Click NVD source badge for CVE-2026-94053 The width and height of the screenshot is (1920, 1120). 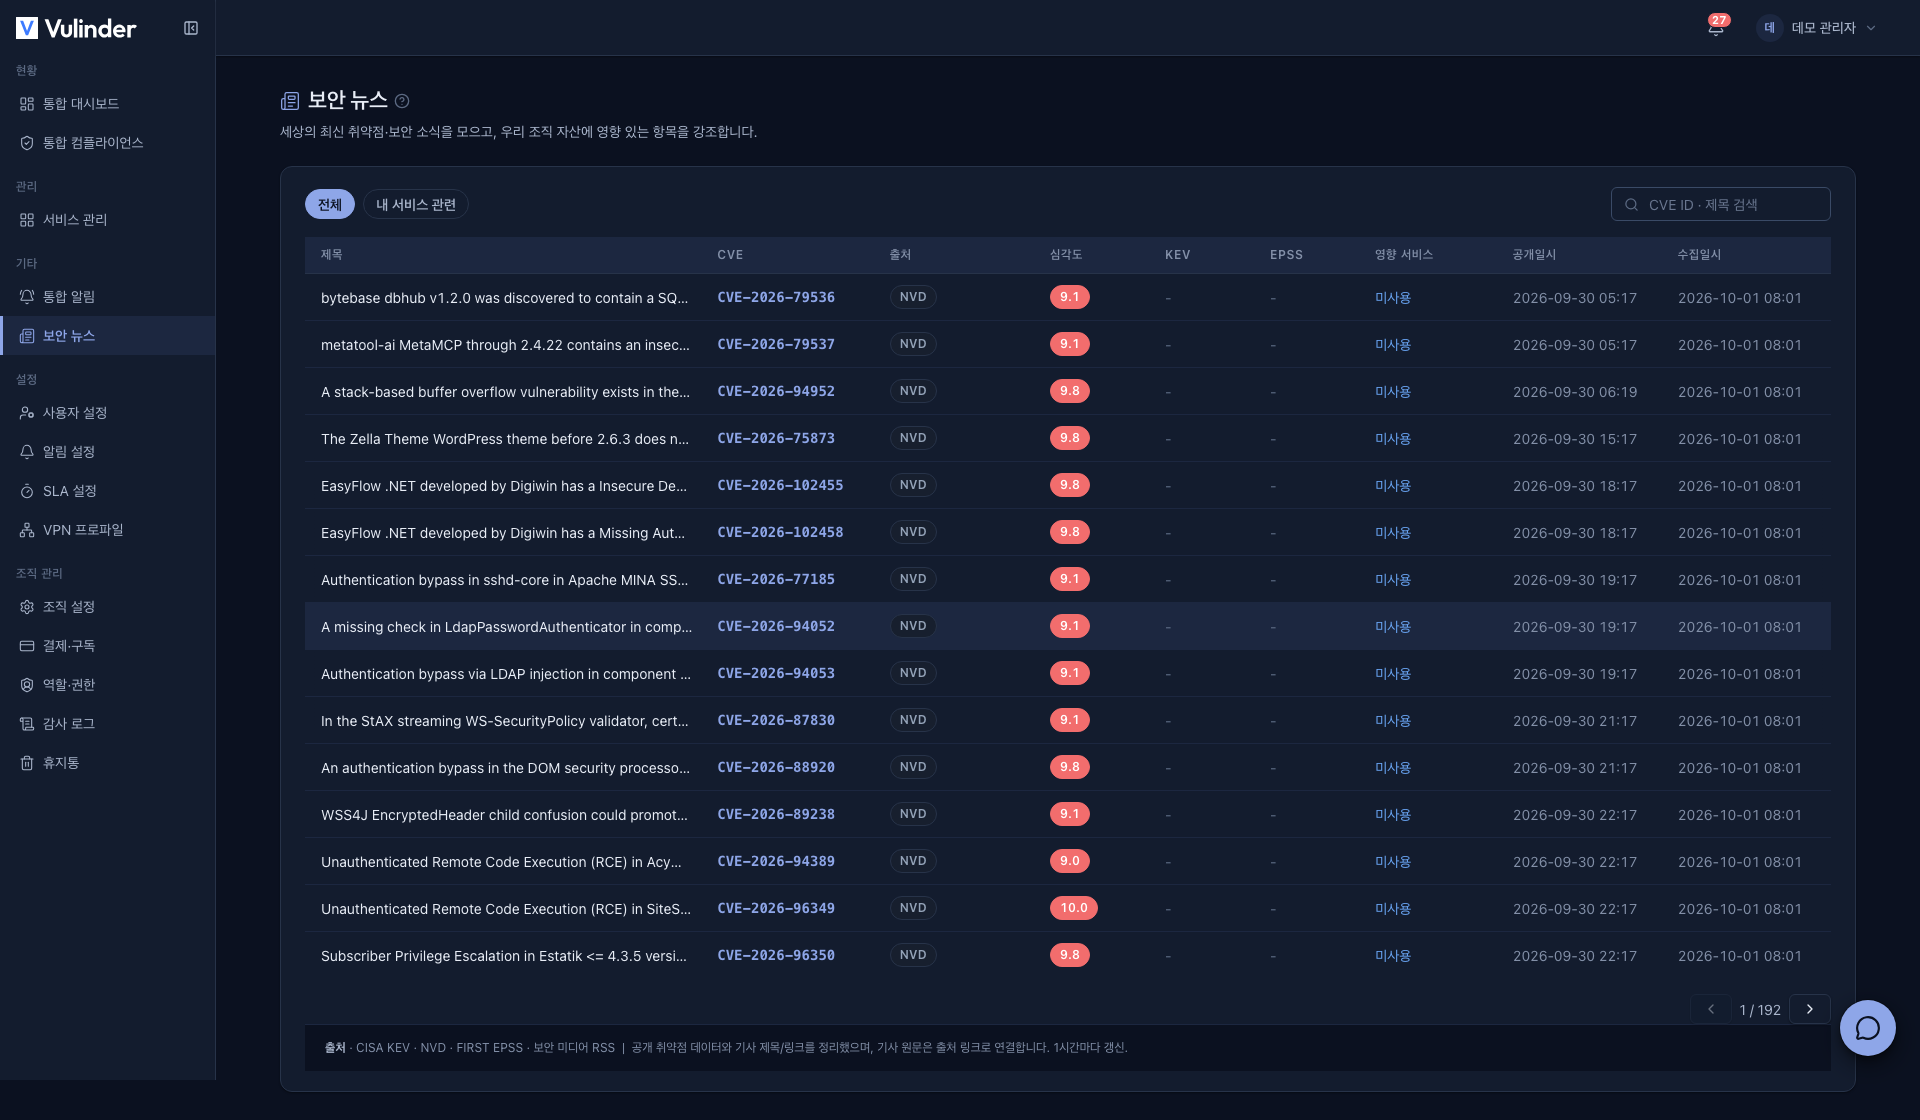913,674
